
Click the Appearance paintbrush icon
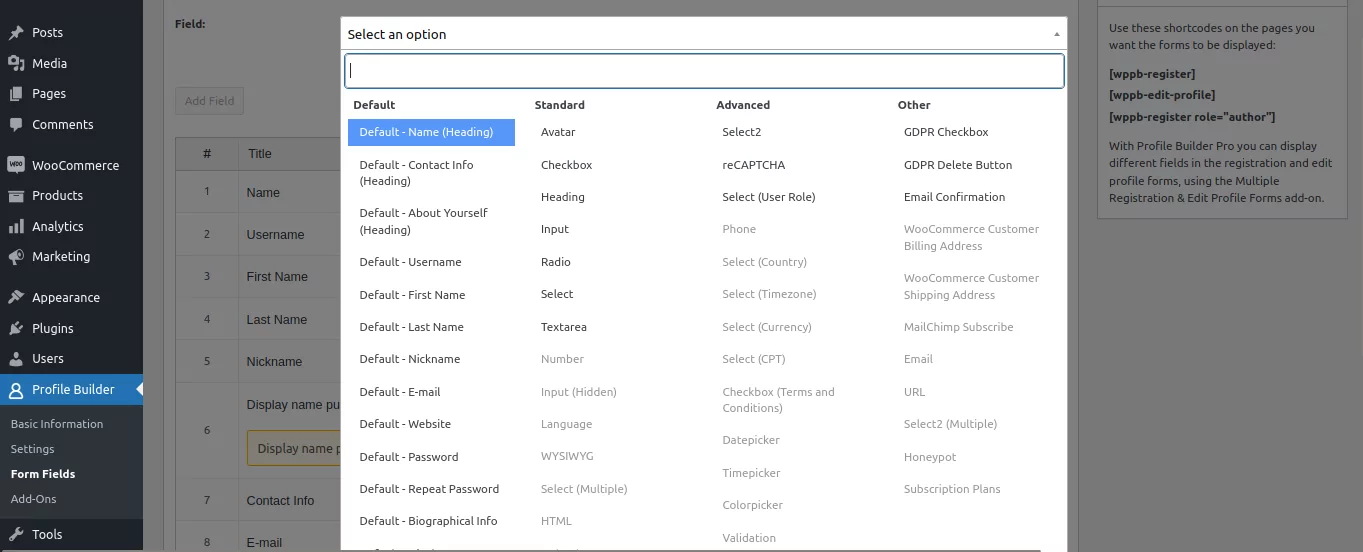pos(16,297)
